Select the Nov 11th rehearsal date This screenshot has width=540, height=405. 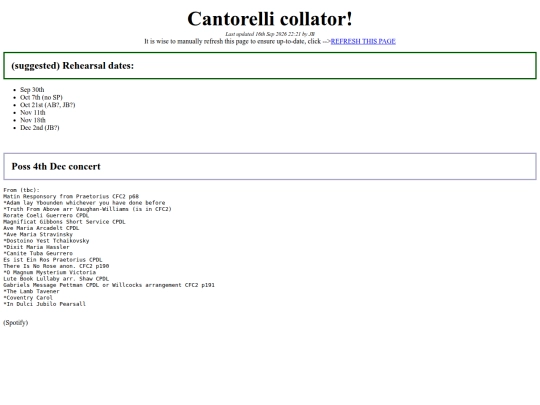tap(33, 112)
